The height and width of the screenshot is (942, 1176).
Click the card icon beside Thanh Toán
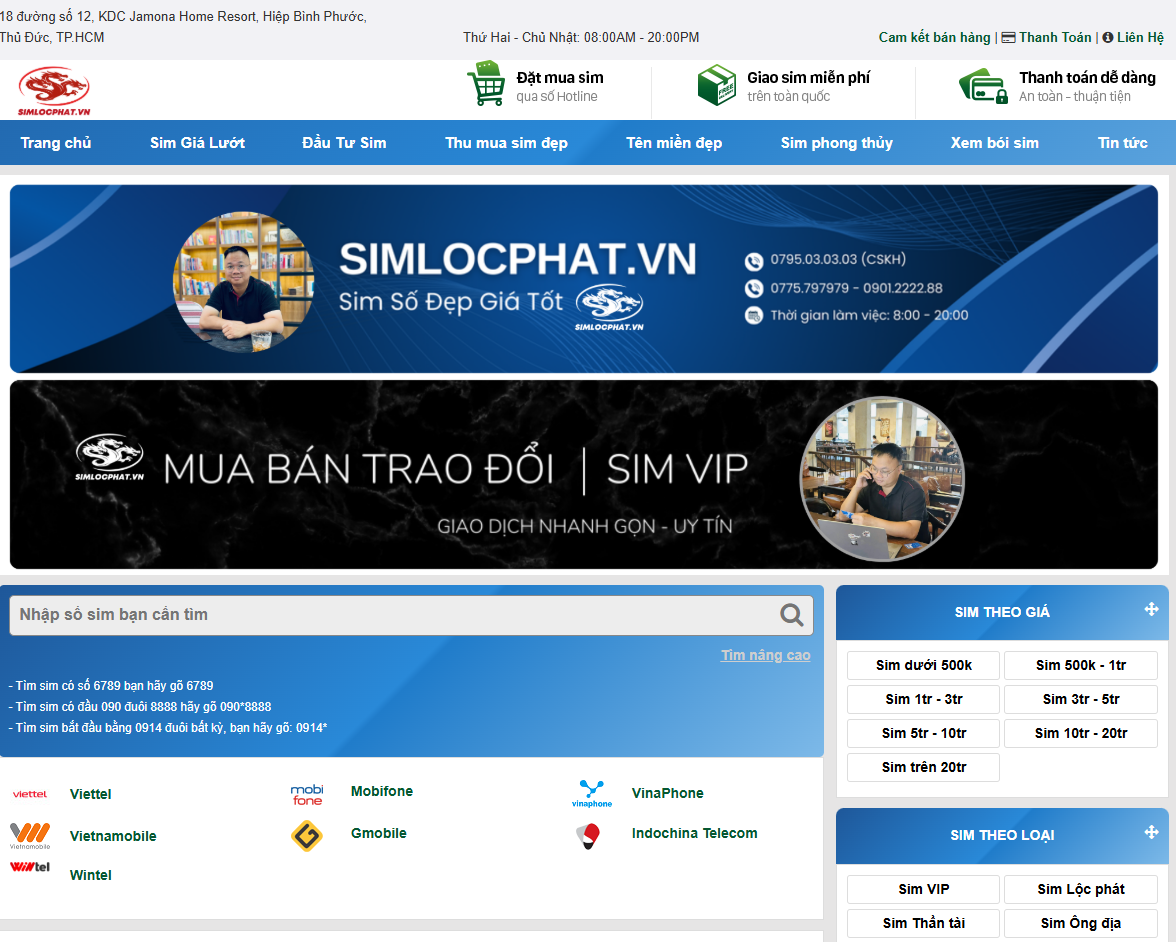[1009, 38]
